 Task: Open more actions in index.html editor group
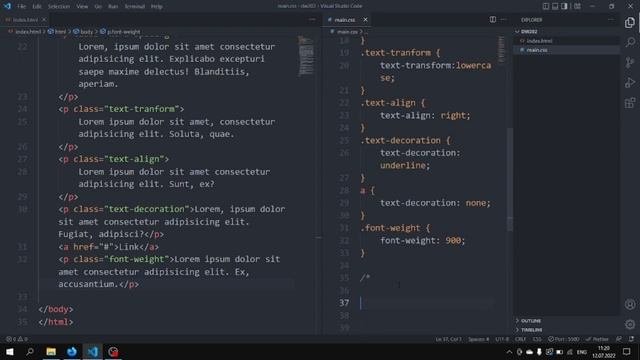pos(312,20)
